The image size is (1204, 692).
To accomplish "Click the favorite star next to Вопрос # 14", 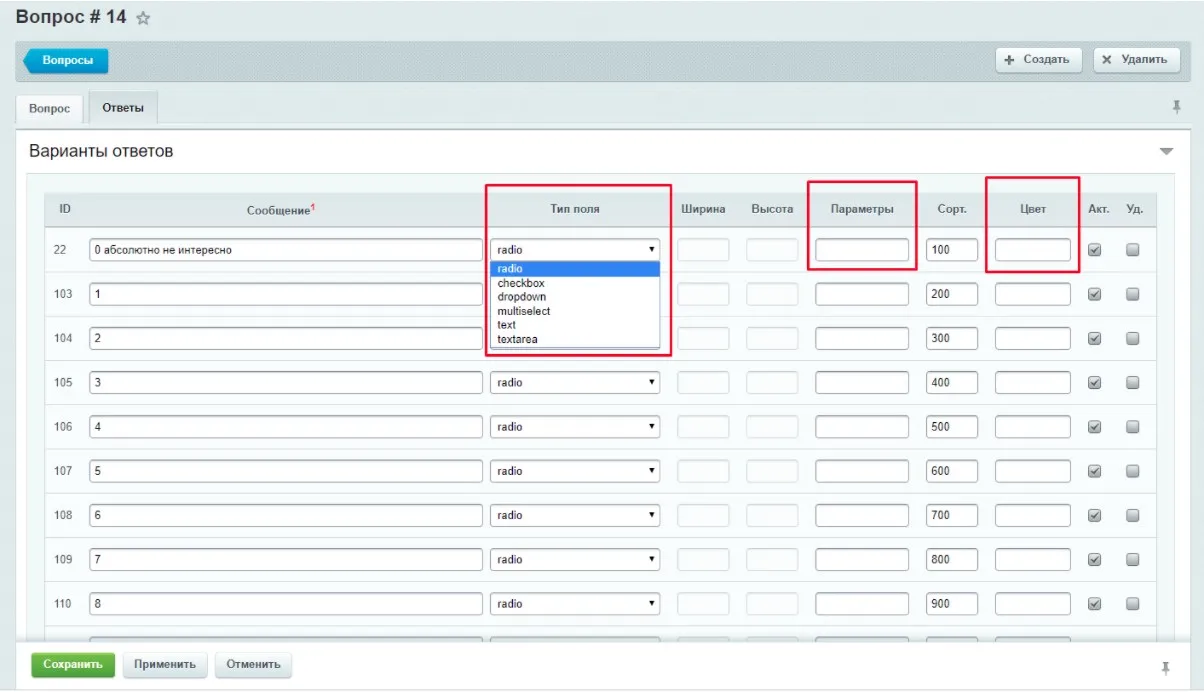I will pos(143,19).
